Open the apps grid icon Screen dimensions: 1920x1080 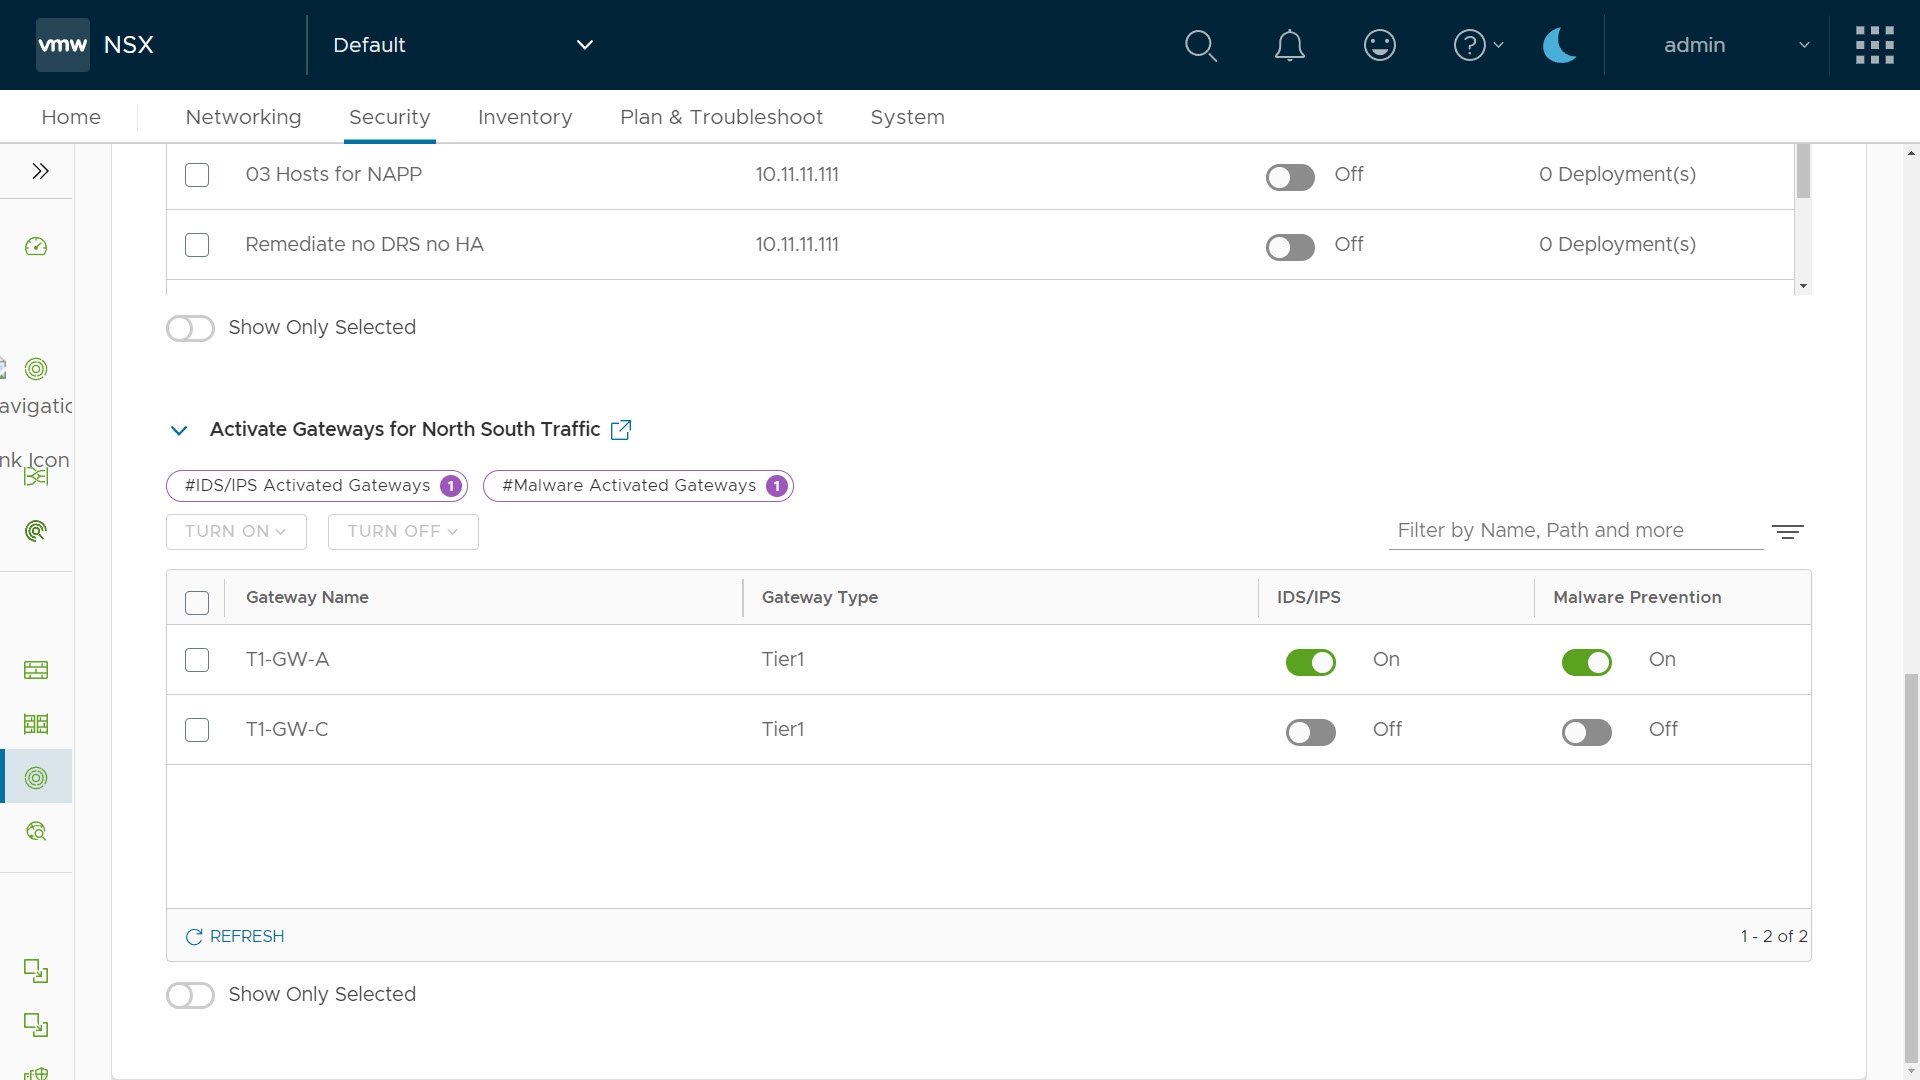[1874, 45]
